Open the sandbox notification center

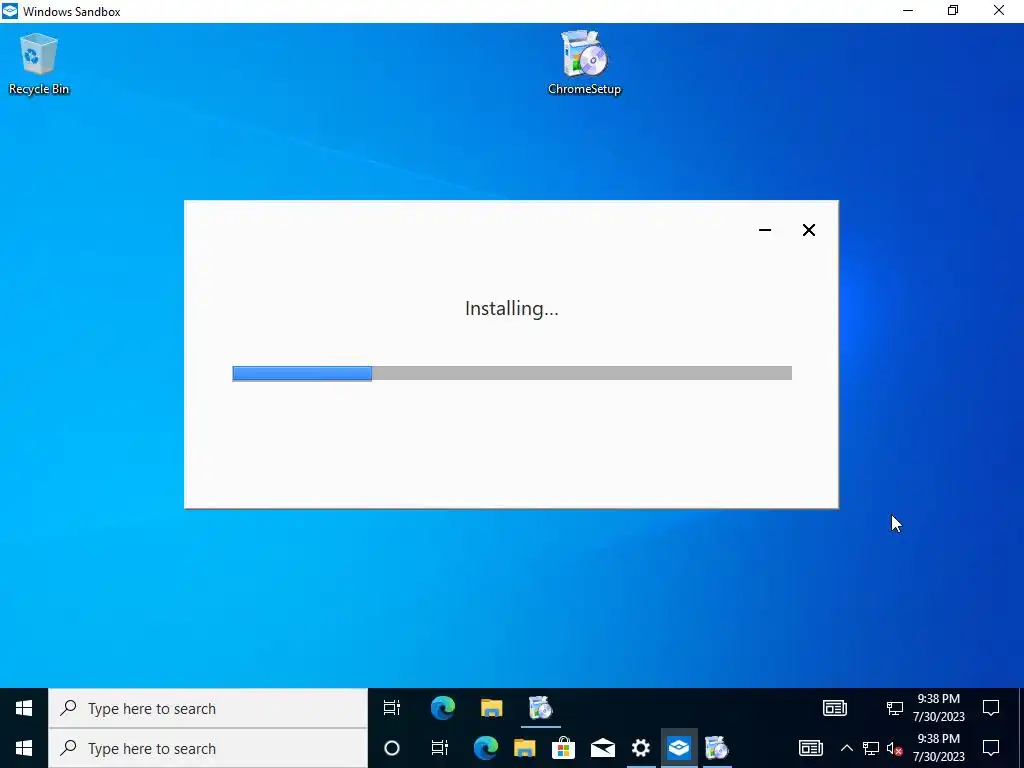point(991,708)
